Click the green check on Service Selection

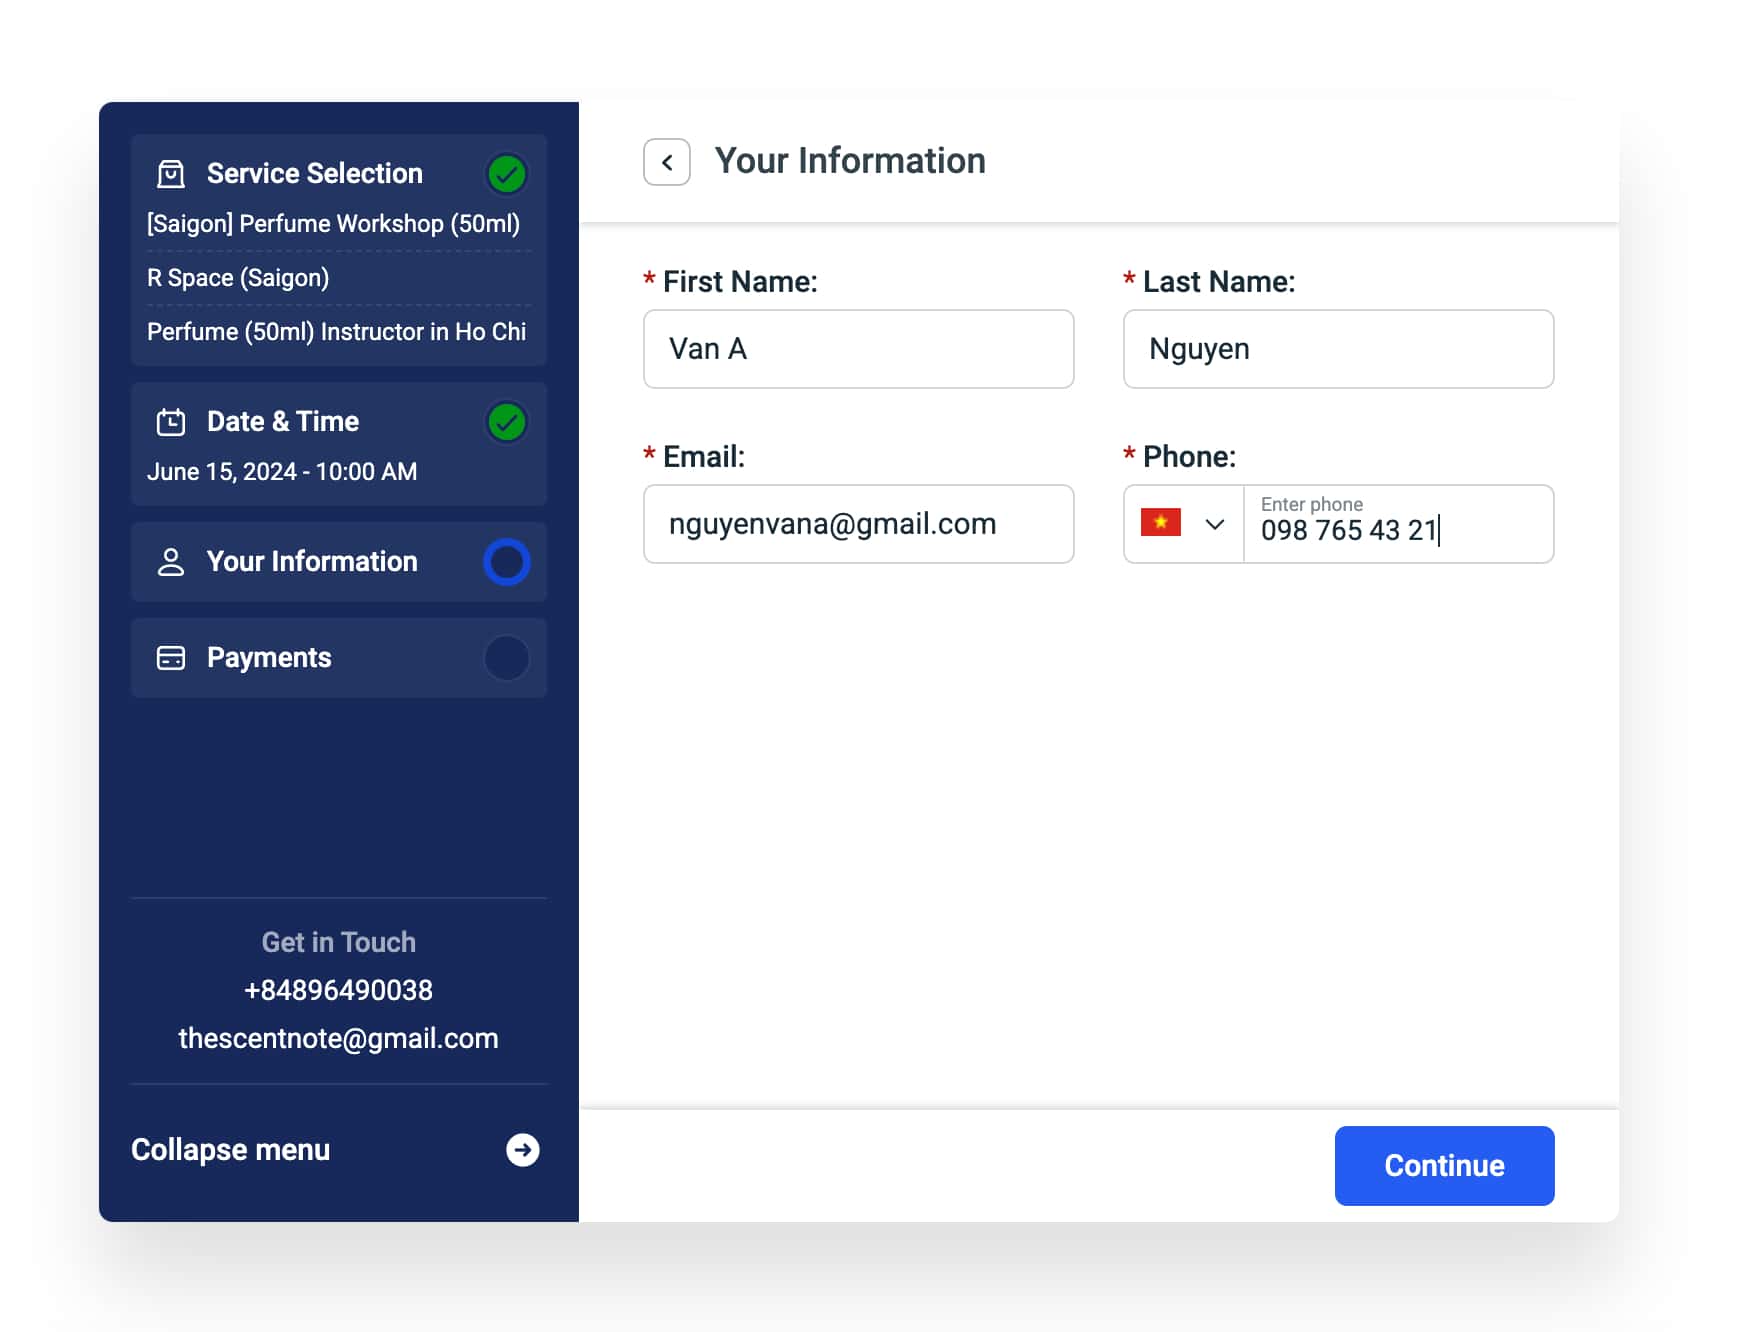tap(506, 174)
